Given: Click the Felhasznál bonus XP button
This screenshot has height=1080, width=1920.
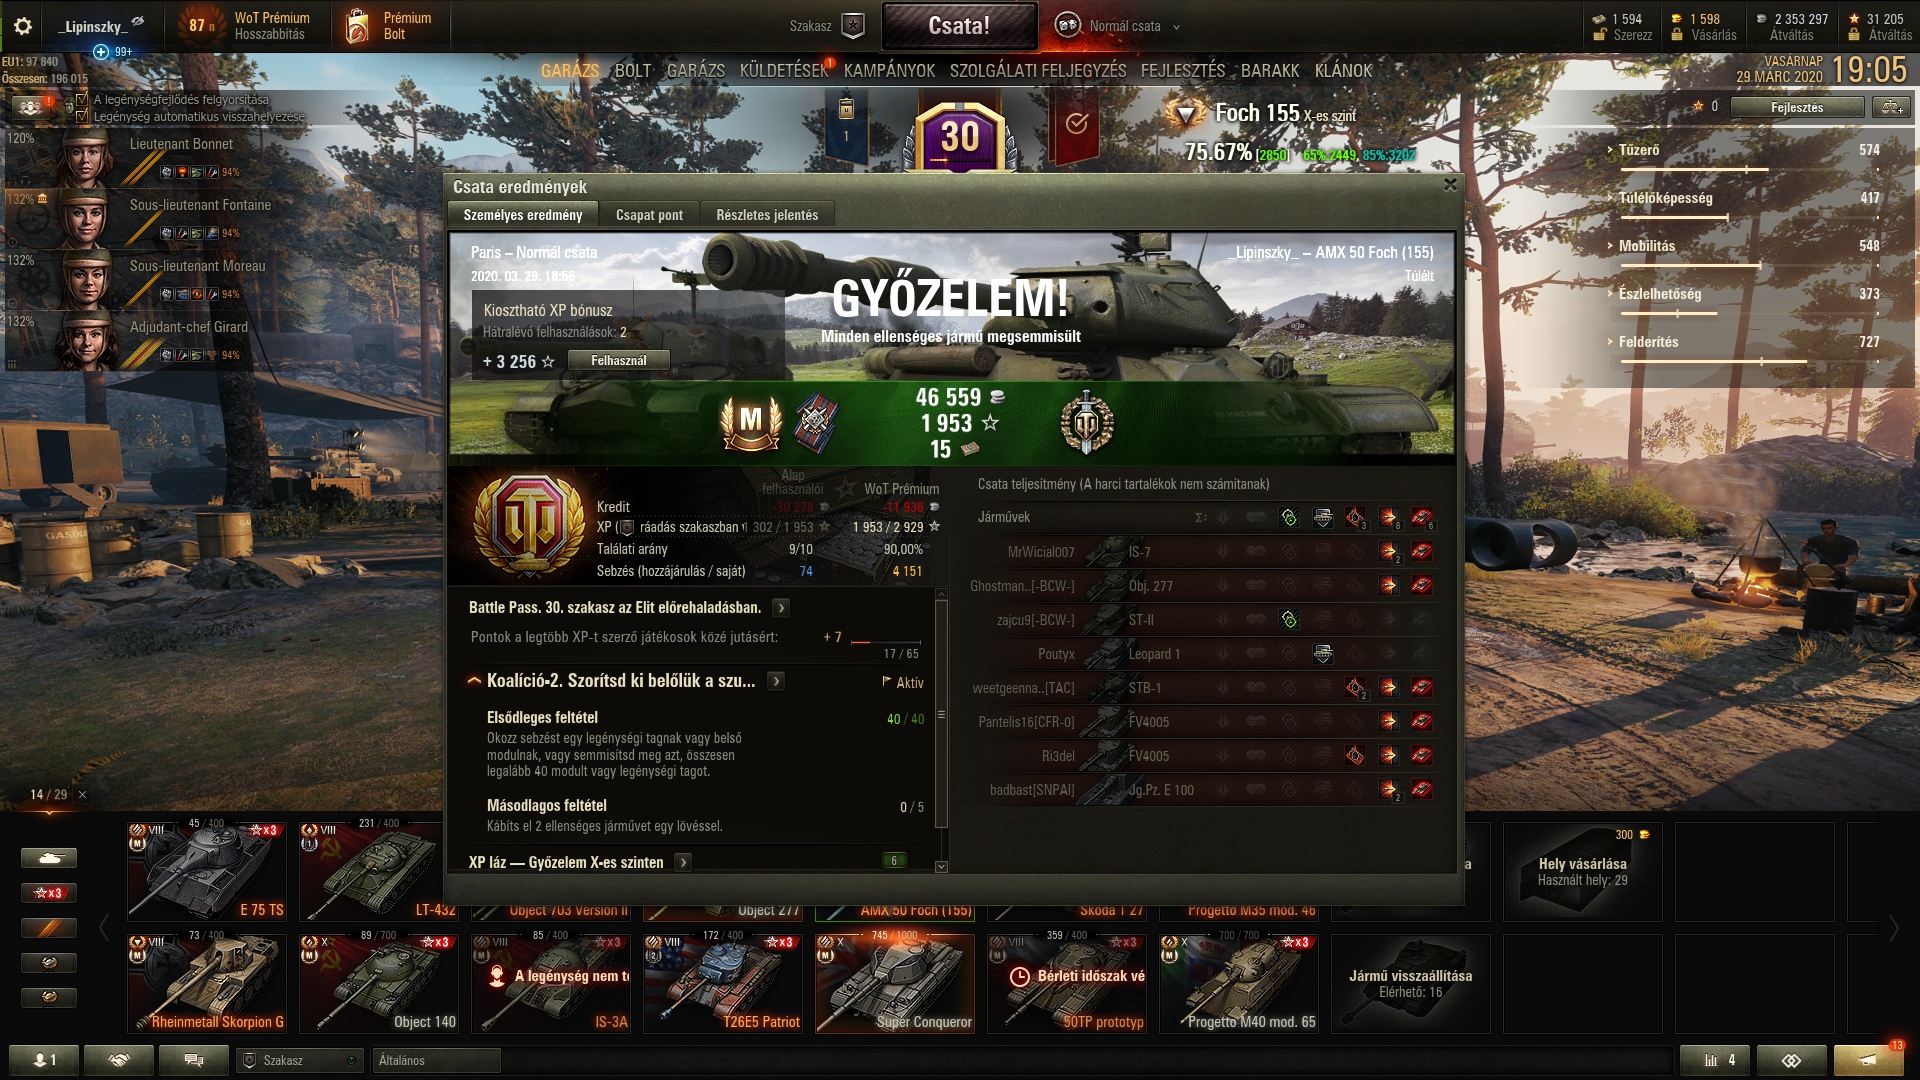Looking at the screenshot, I should [619, 361].
